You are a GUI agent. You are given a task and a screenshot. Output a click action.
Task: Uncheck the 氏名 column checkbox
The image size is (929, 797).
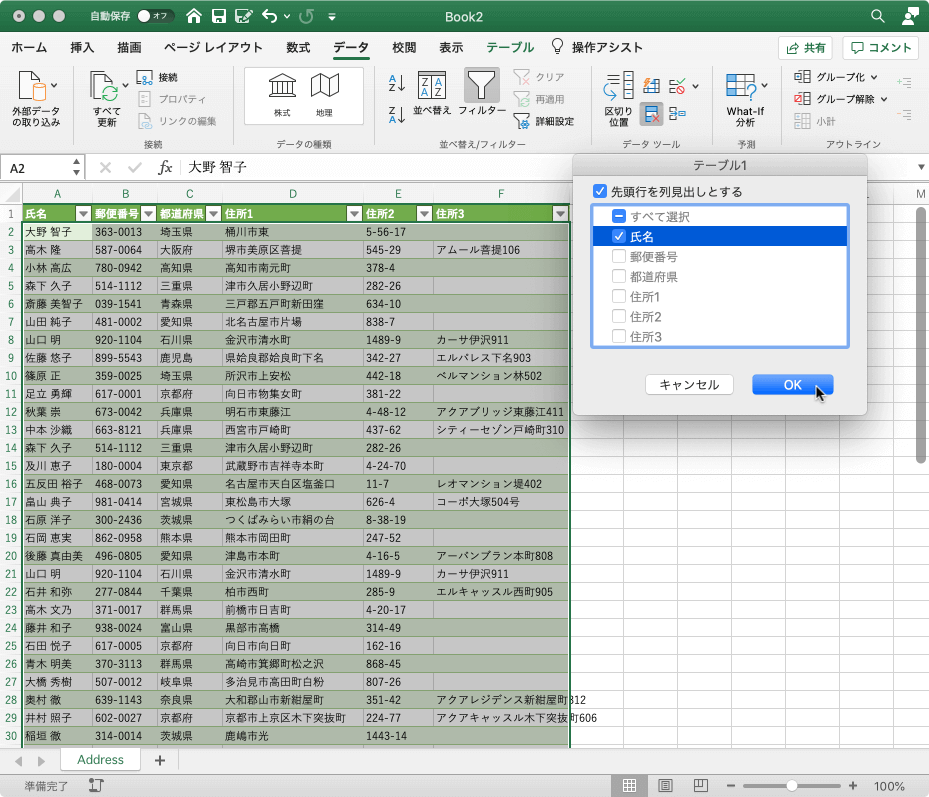coord(619,236)
